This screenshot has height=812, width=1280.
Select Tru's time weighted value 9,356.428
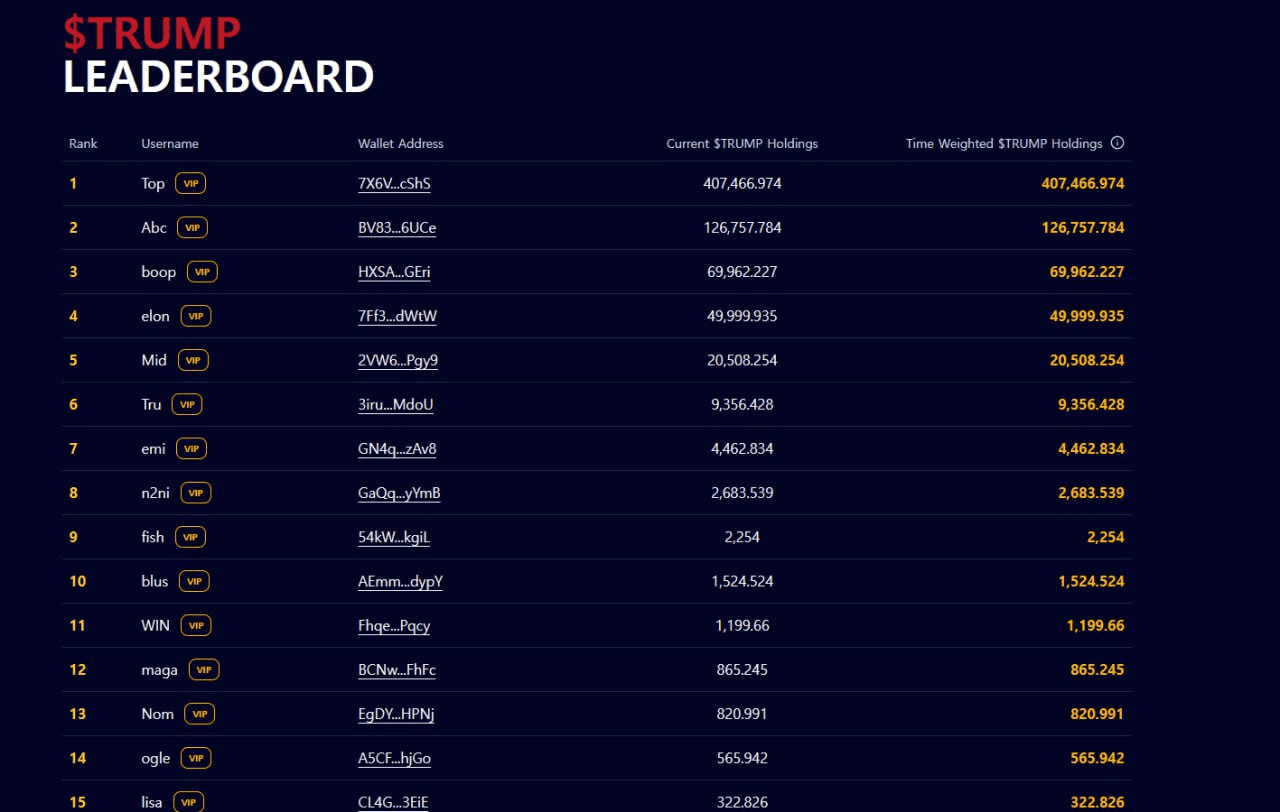tap(1091, 404)
